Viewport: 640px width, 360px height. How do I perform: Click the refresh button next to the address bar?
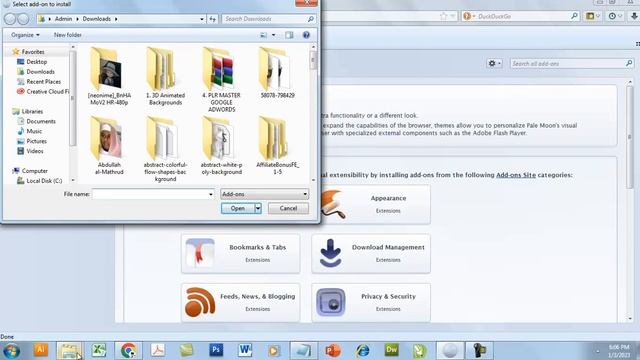pyautogui.click(x=213, y=19)
